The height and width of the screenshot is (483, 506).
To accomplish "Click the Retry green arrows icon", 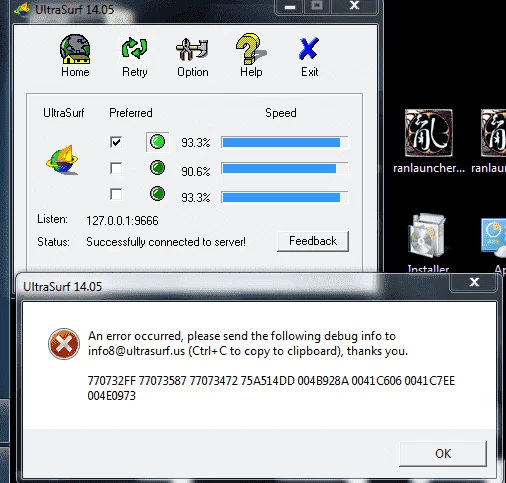I will point(134,49).
